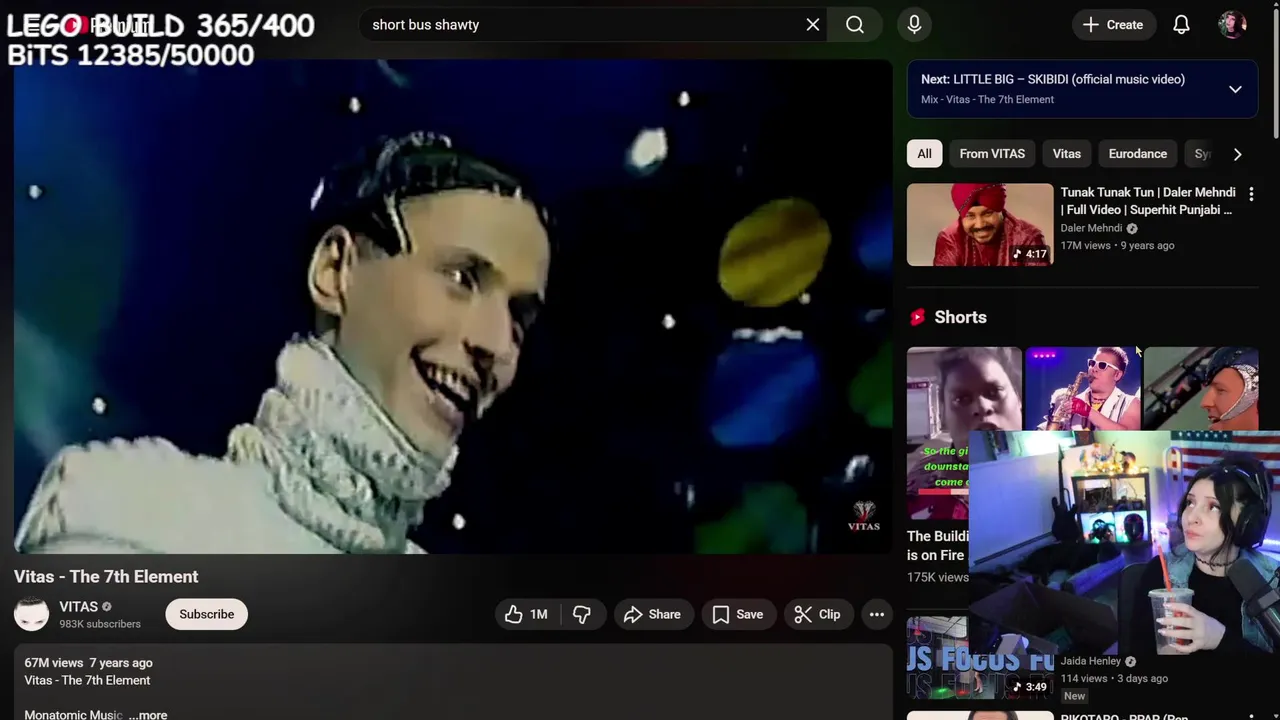Open Tunak Tunak Tun video thumbnail

[x=980, y=225]
